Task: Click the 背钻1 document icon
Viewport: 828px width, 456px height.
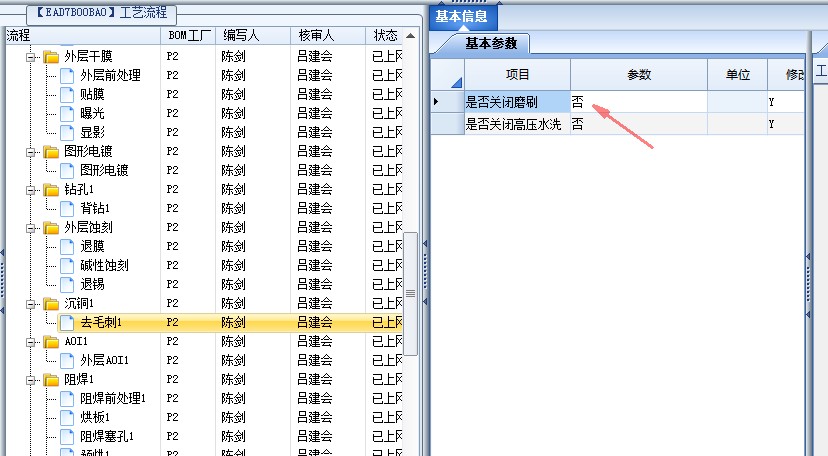Action: tap(67, 208)
